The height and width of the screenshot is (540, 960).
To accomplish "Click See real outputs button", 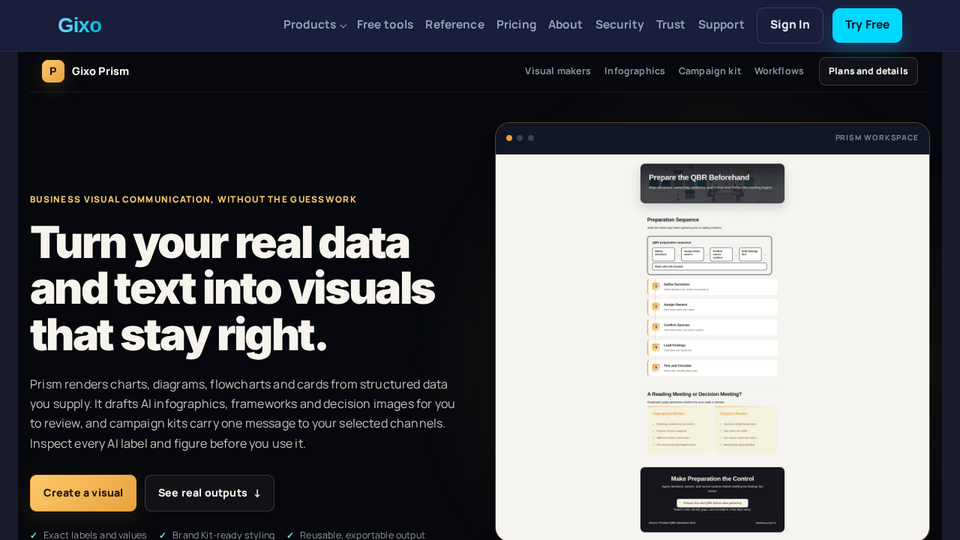I will click(x=209, y=493).
